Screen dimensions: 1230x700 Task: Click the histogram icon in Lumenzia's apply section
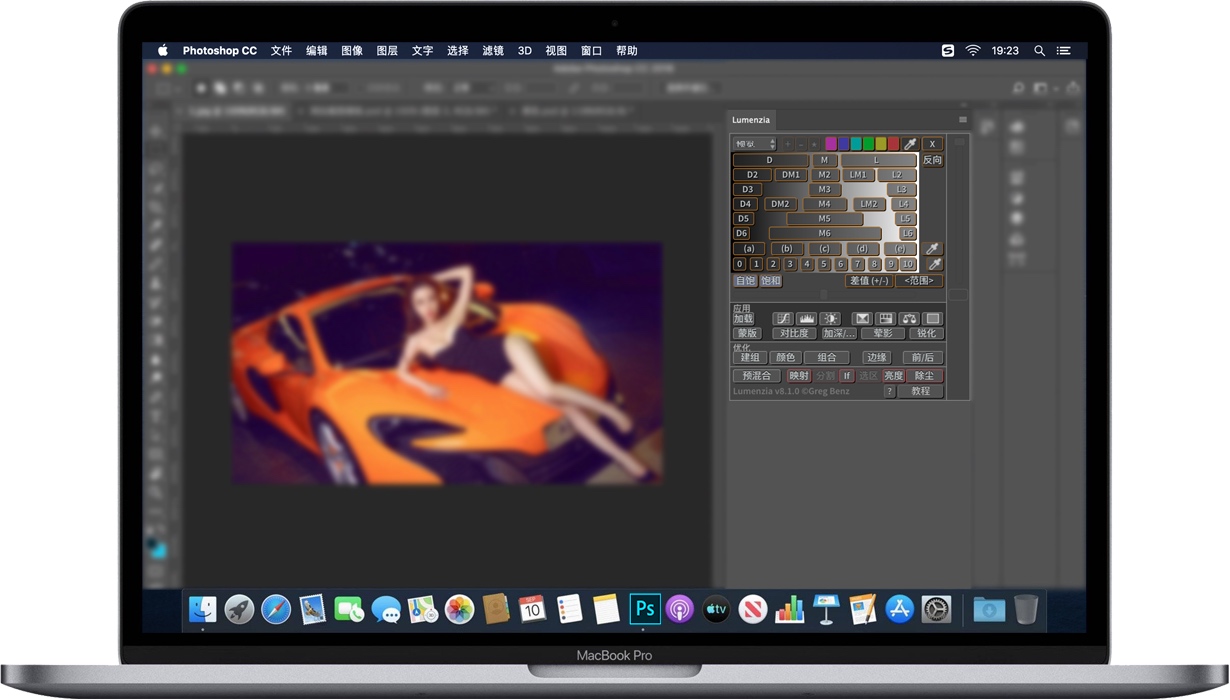click(x=806, y=318)
